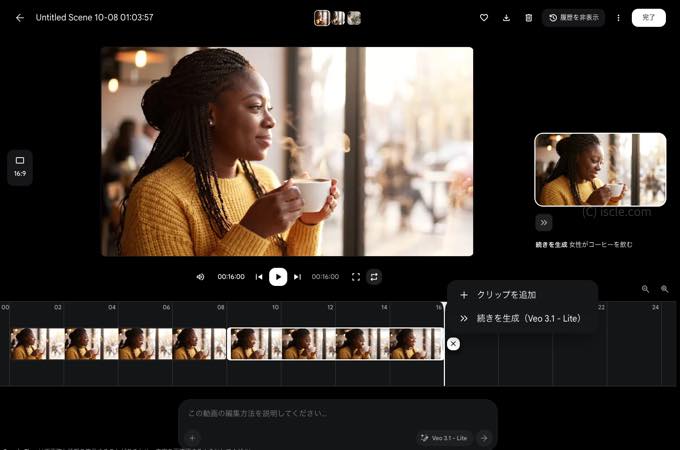
Task: Click the main video preview
Action: point(287,151)
